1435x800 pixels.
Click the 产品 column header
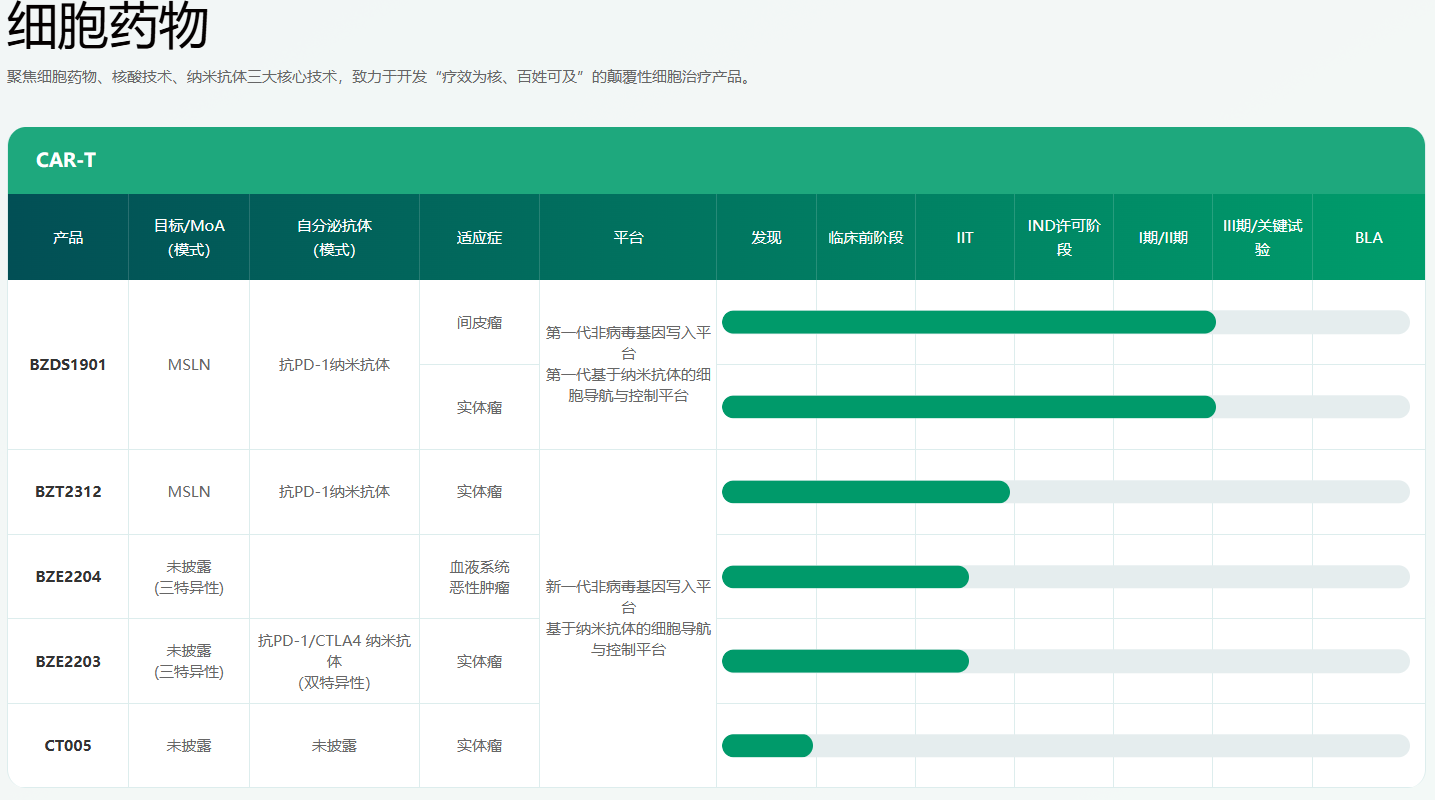click(x=68, y=238)
